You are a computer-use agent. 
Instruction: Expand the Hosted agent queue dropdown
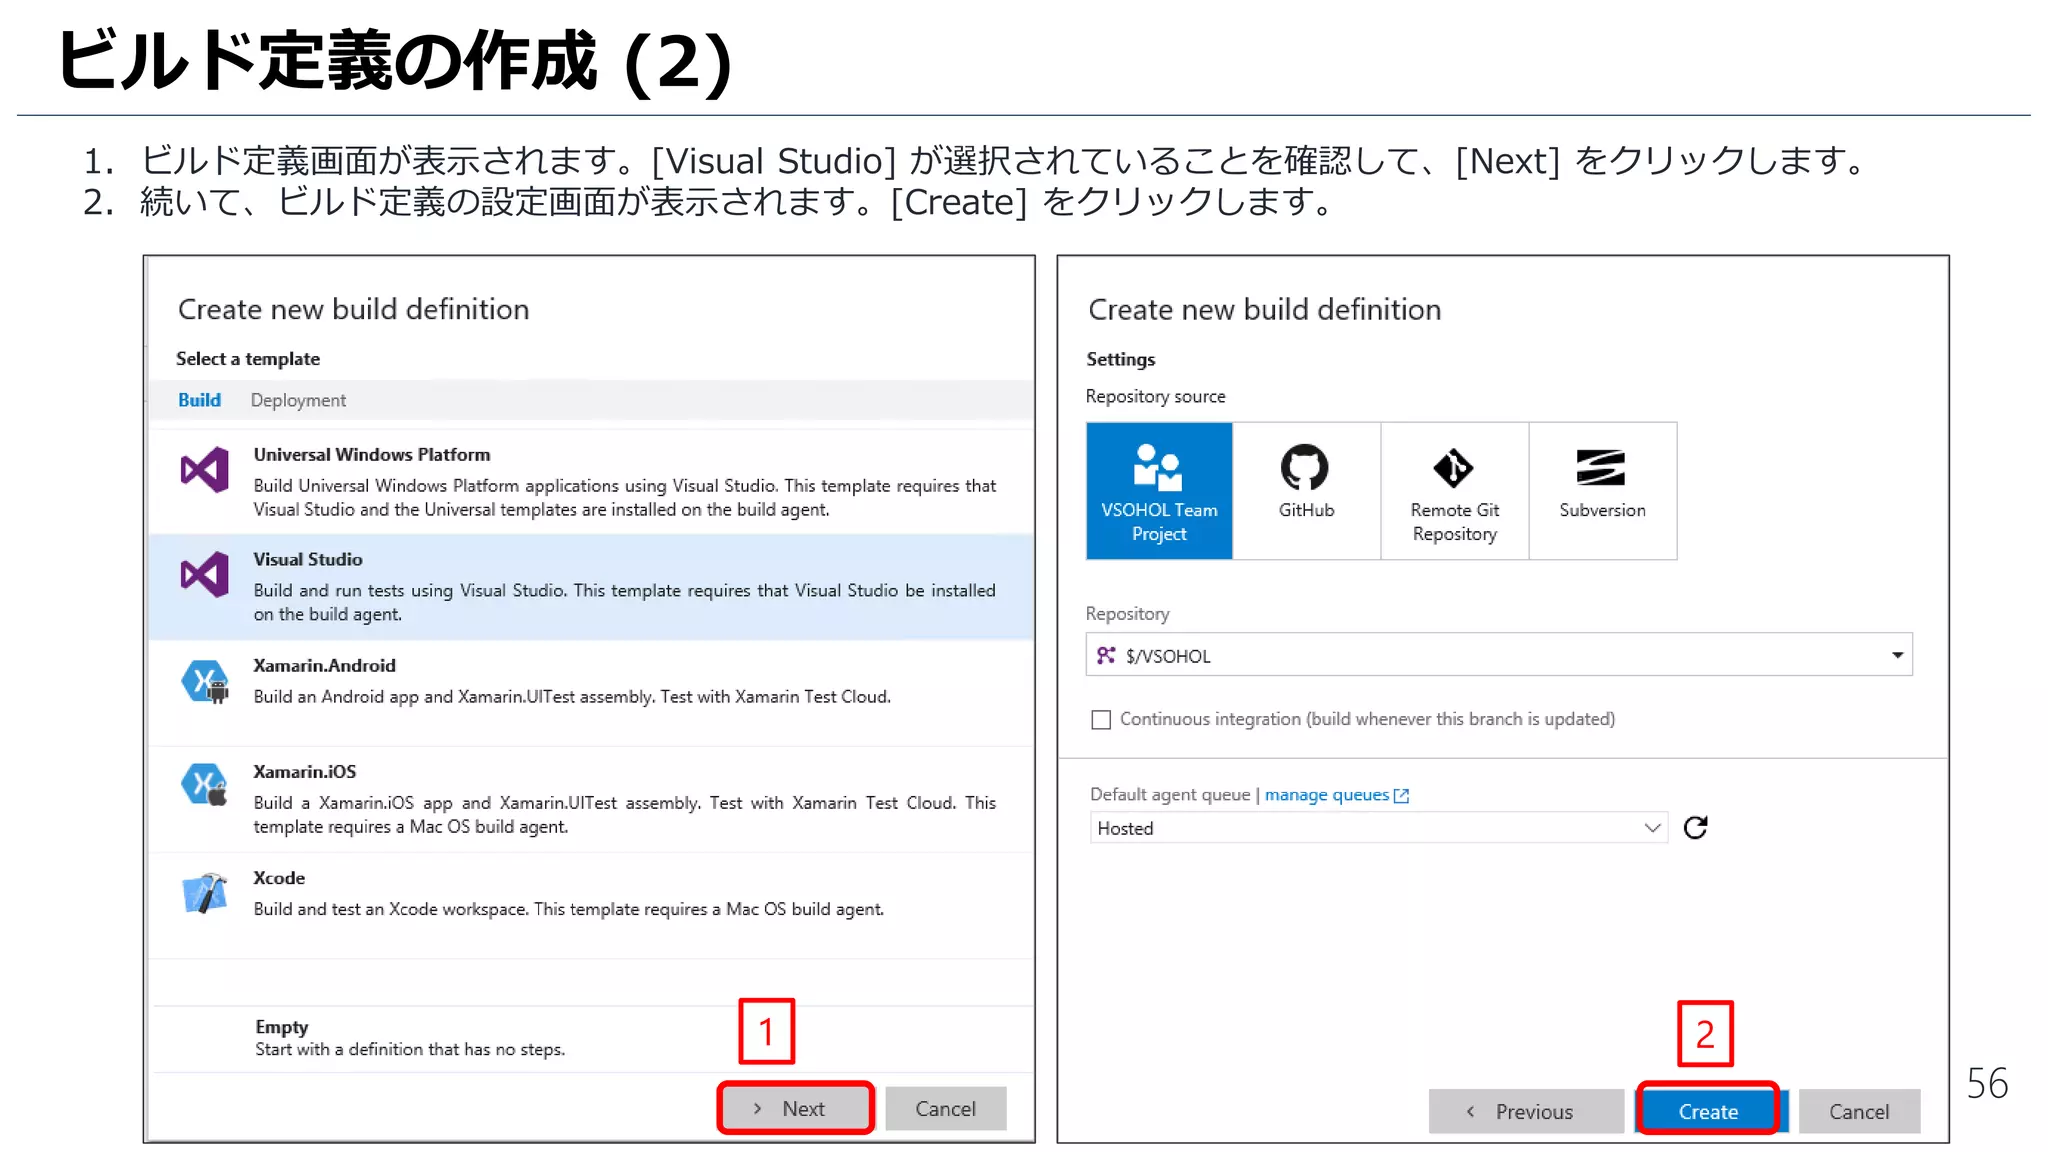pyautogui.click(x=1379, y=828)
